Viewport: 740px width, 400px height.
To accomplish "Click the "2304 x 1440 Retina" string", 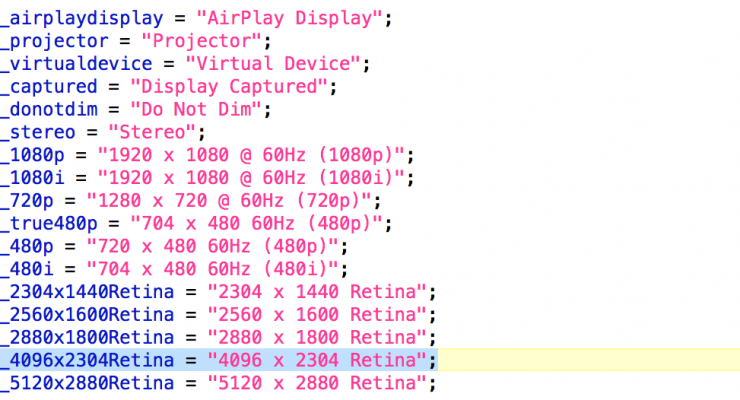I will [318, 292].
